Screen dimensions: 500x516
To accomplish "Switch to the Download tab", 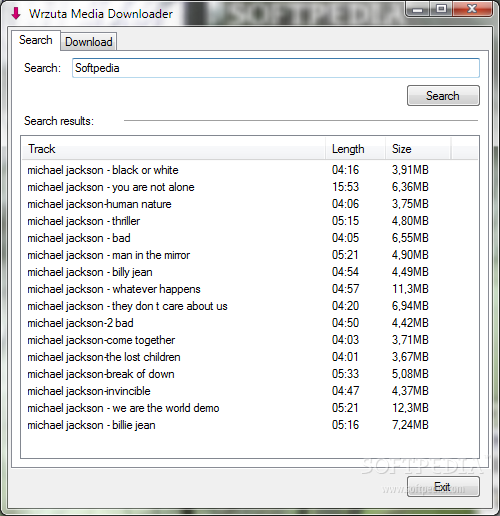I will [x=89, y=42].
